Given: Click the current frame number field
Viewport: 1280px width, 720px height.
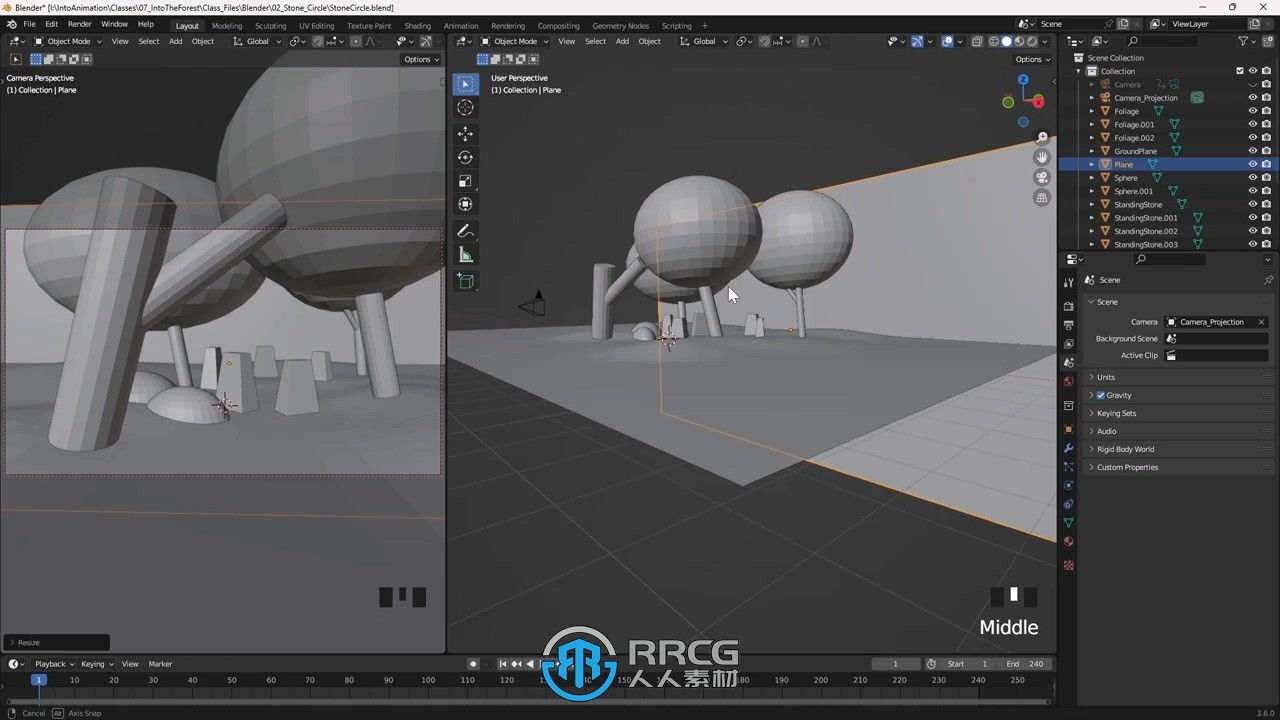Looking at the screenshot, I should (895, 664).
